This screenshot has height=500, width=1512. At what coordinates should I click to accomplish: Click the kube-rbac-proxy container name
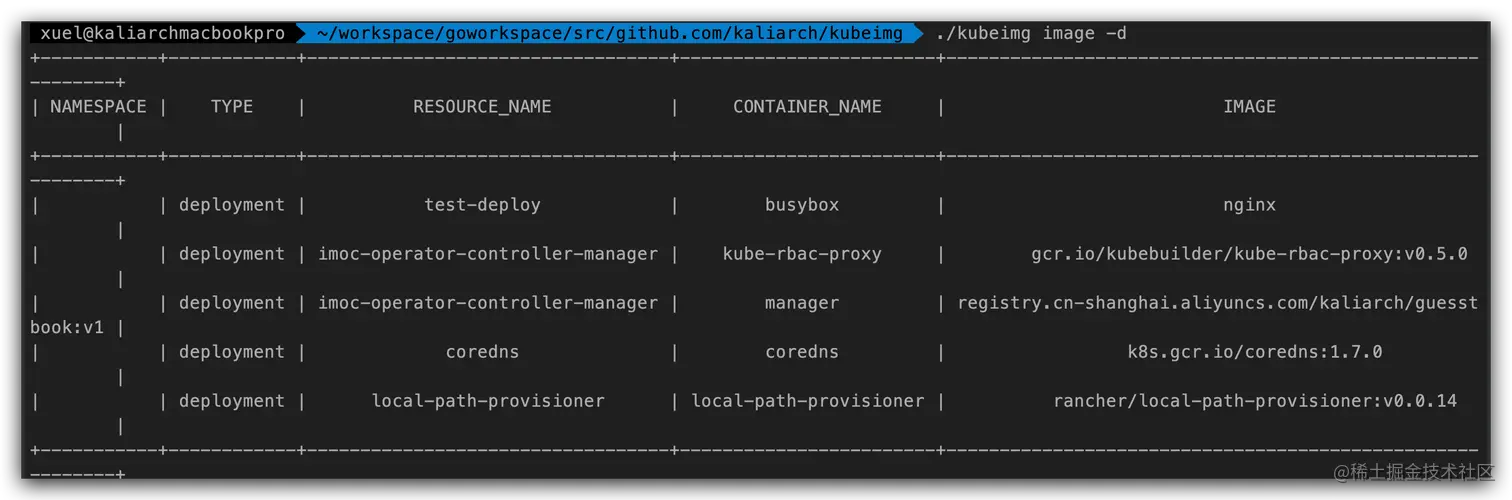tap(802, 254)
